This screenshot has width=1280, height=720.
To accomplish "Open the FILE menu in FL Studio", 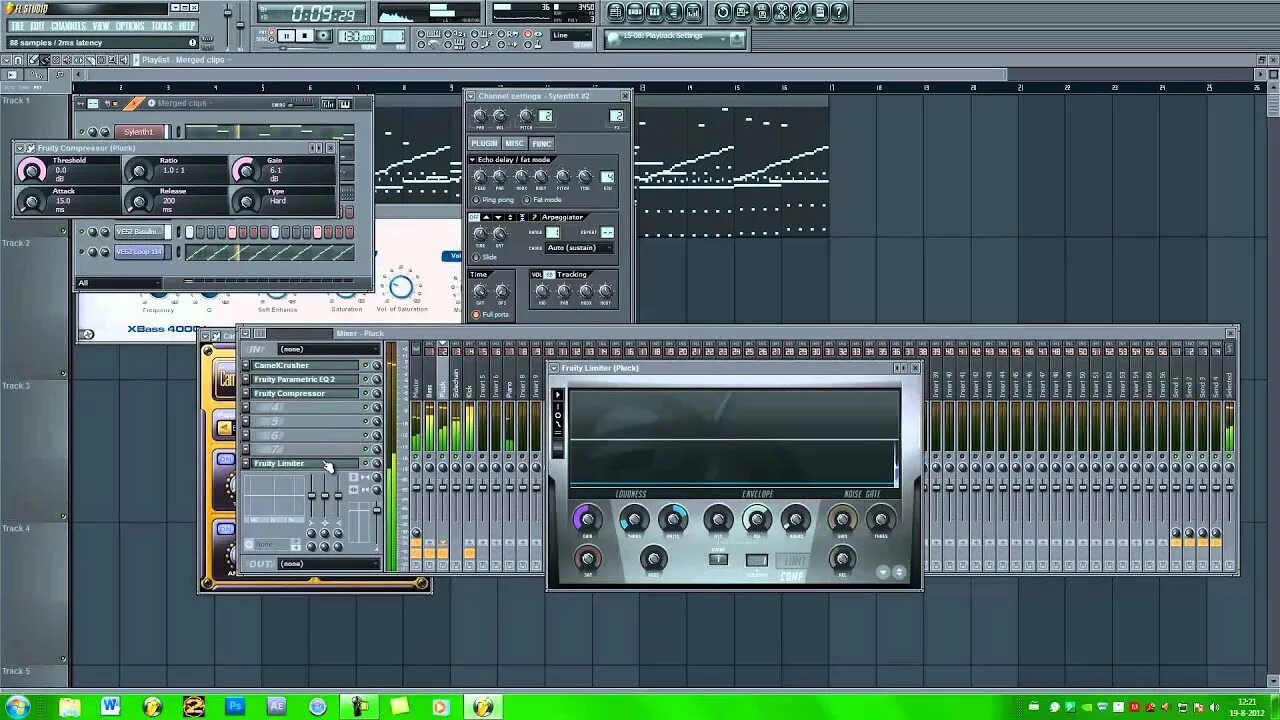I will coord(17,26).
